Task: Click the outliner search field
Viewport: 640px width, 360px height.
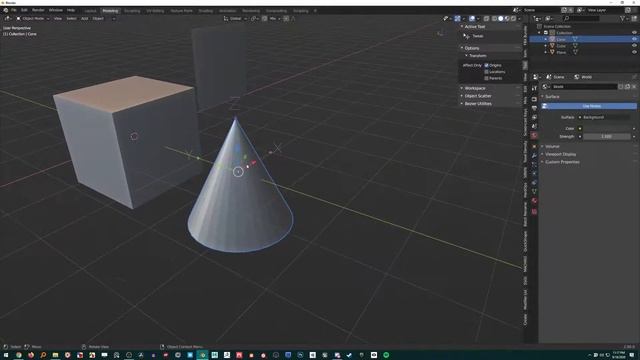Action: point(581,19)
